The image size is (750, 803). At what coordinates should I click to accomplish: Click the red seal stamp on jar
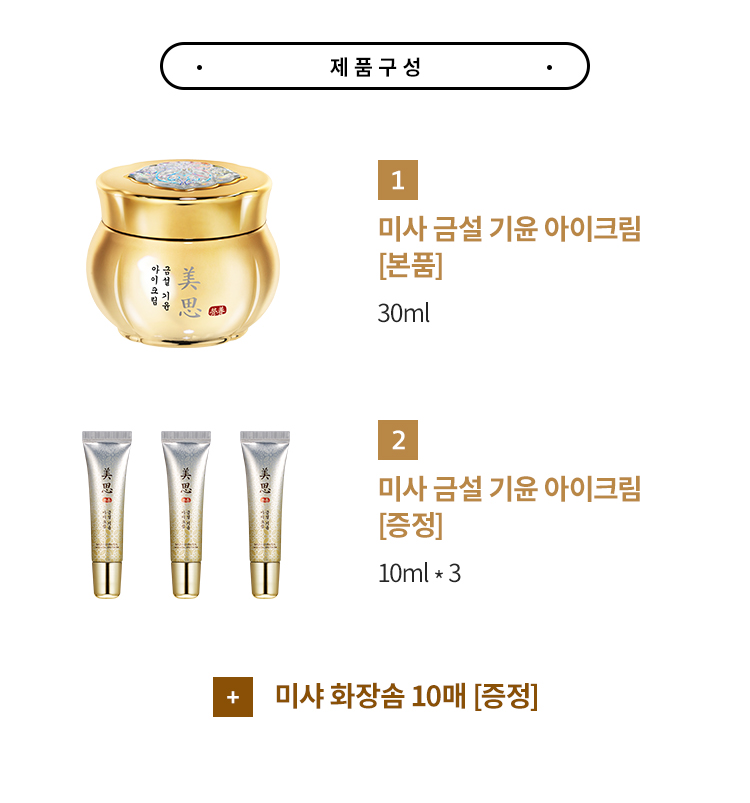click(x=217, y=311)
